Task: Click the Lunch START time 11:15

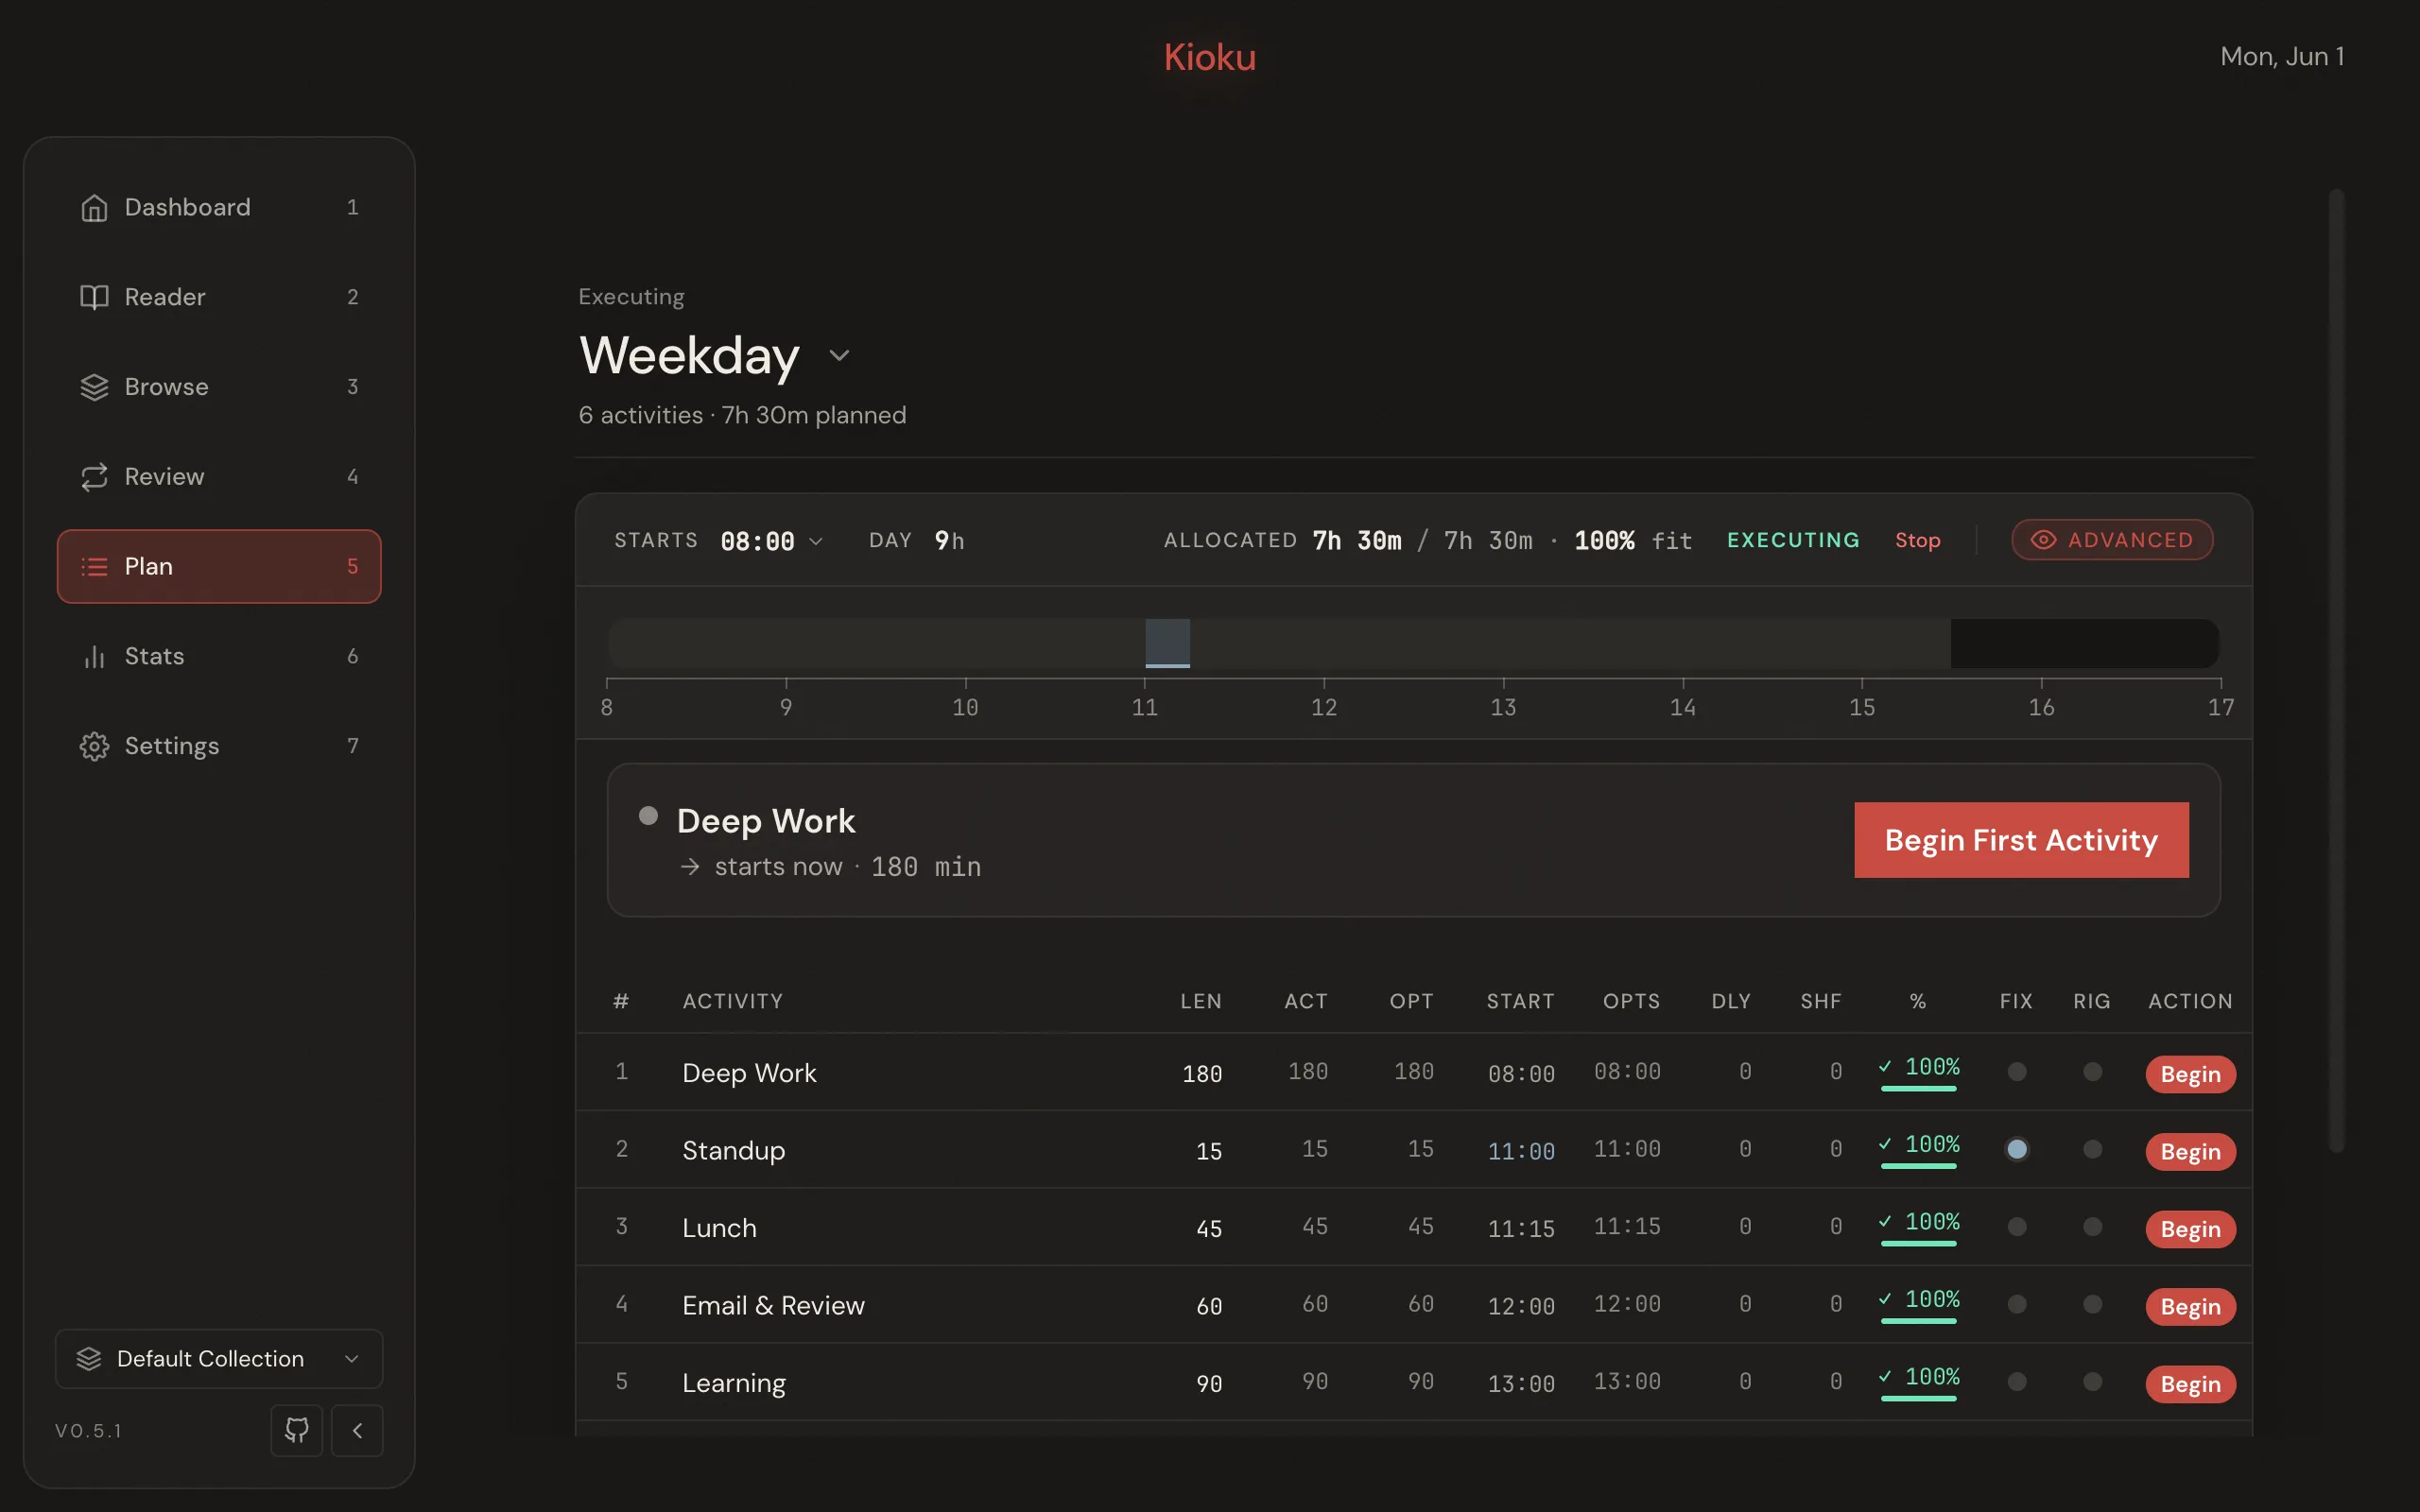Action: pos(1521,1229)
